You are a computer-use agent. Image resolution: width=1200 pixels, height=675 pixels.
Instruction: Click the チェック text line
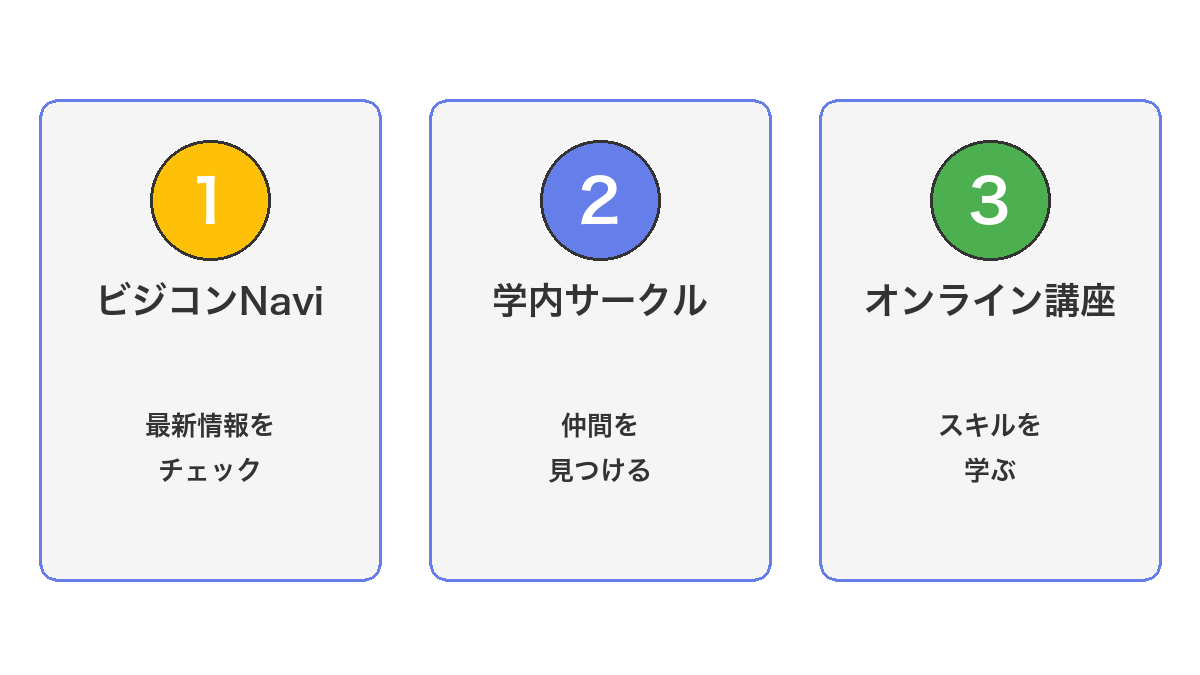point(210,470)
